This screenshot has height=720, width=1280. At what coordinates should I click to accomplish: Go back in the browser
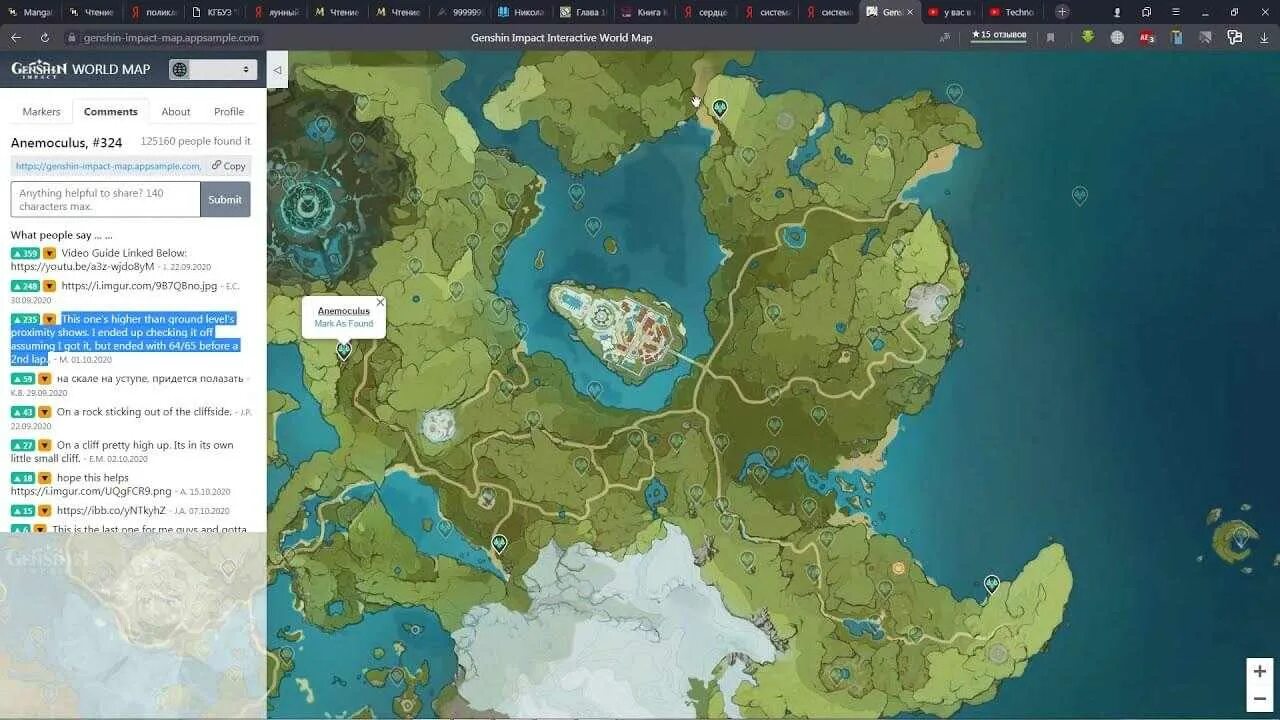[x=16, y=37]
